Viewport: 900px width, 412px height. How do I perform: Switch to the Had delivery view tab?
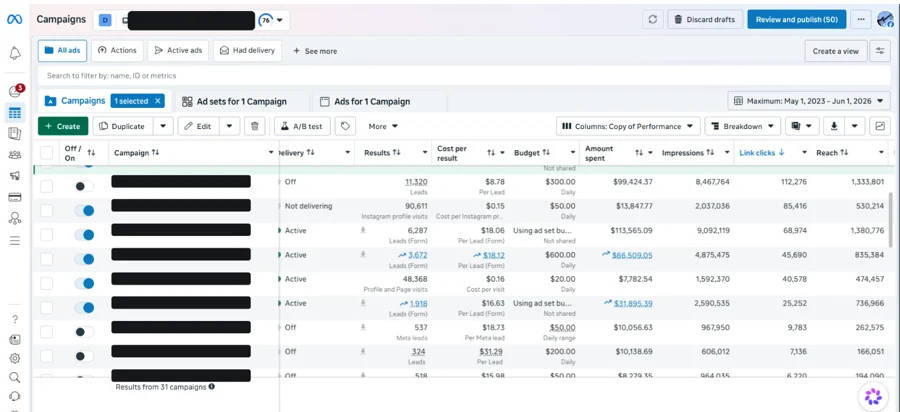pos(247,50)
